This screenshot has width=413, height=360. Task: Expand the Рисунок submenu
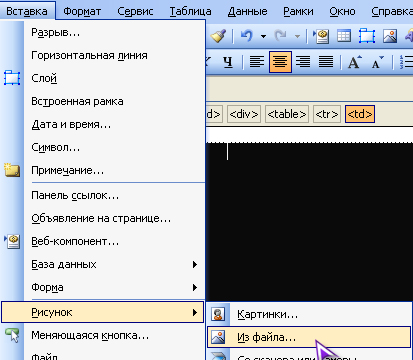(x=103, y=312)
